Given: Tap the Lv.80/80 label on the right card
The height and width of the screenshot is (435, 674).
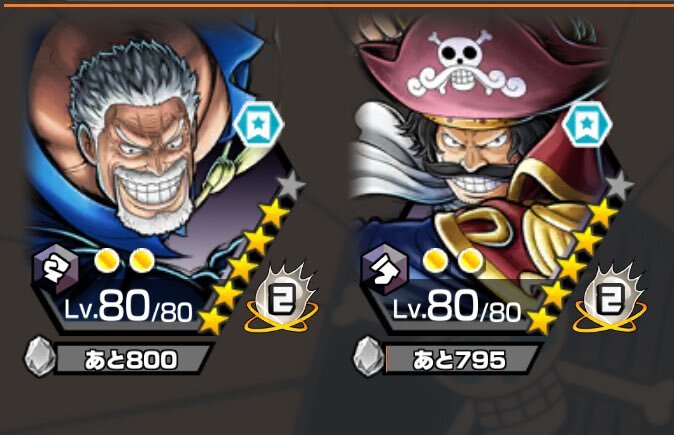Looking at the screenshot, I should [456, 309].
